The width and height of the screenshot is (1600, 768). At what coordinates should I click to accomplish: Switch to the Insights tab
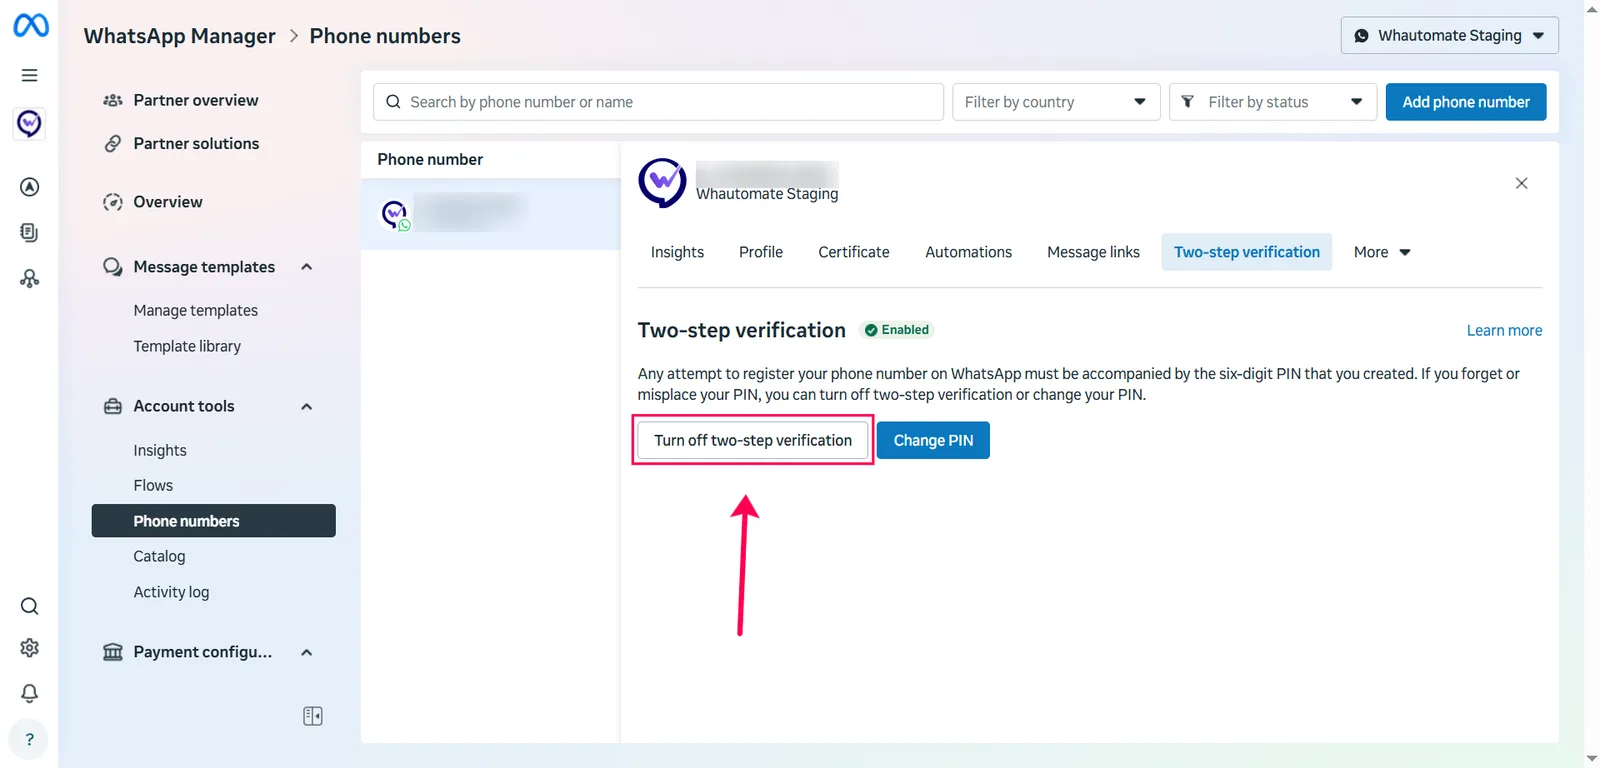[x=677, y=252]
